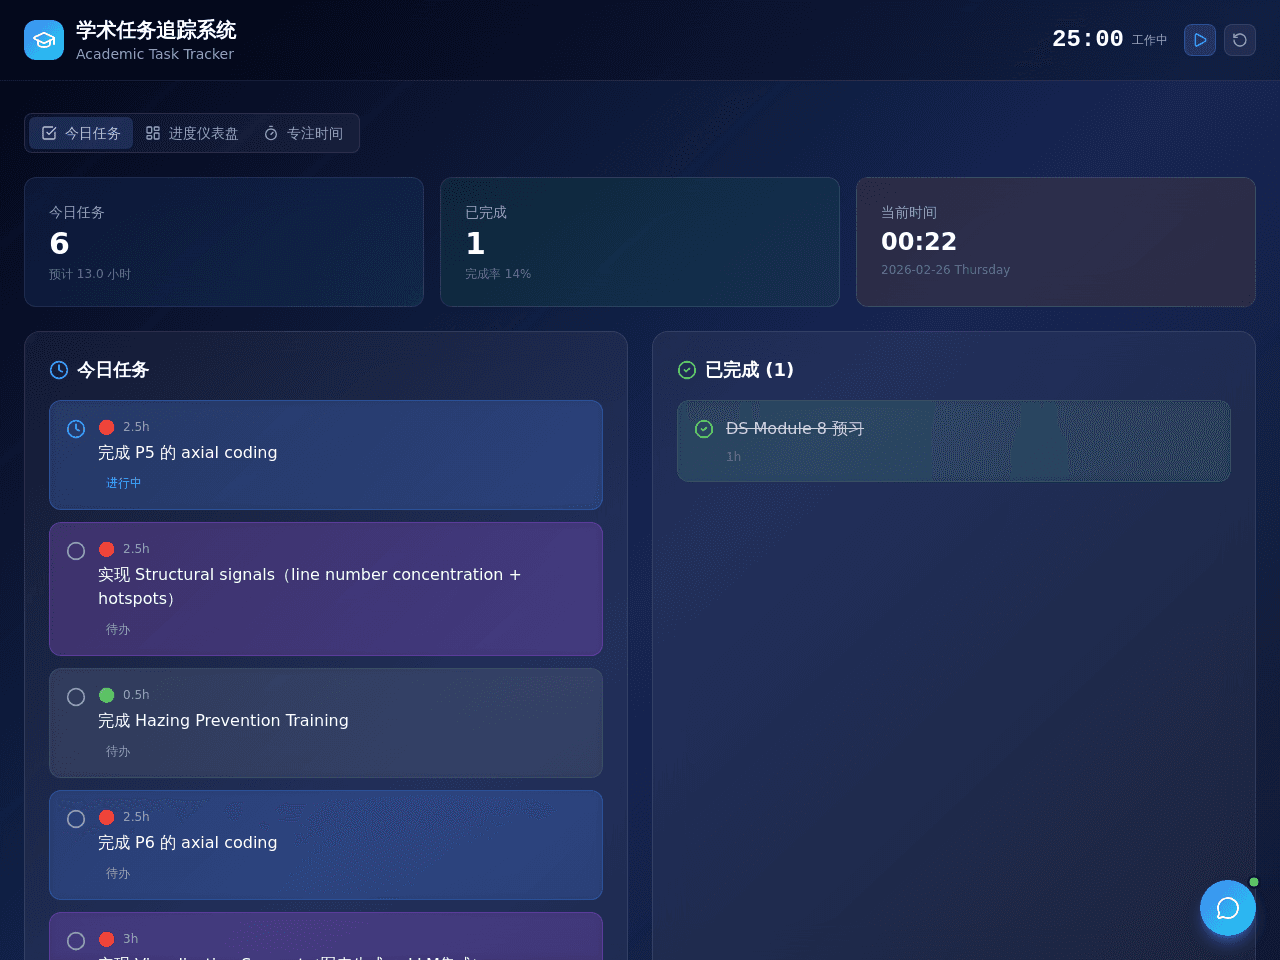
Task: Select task title 完成 P5 的 axial coding
Action: tap(188, 453)
